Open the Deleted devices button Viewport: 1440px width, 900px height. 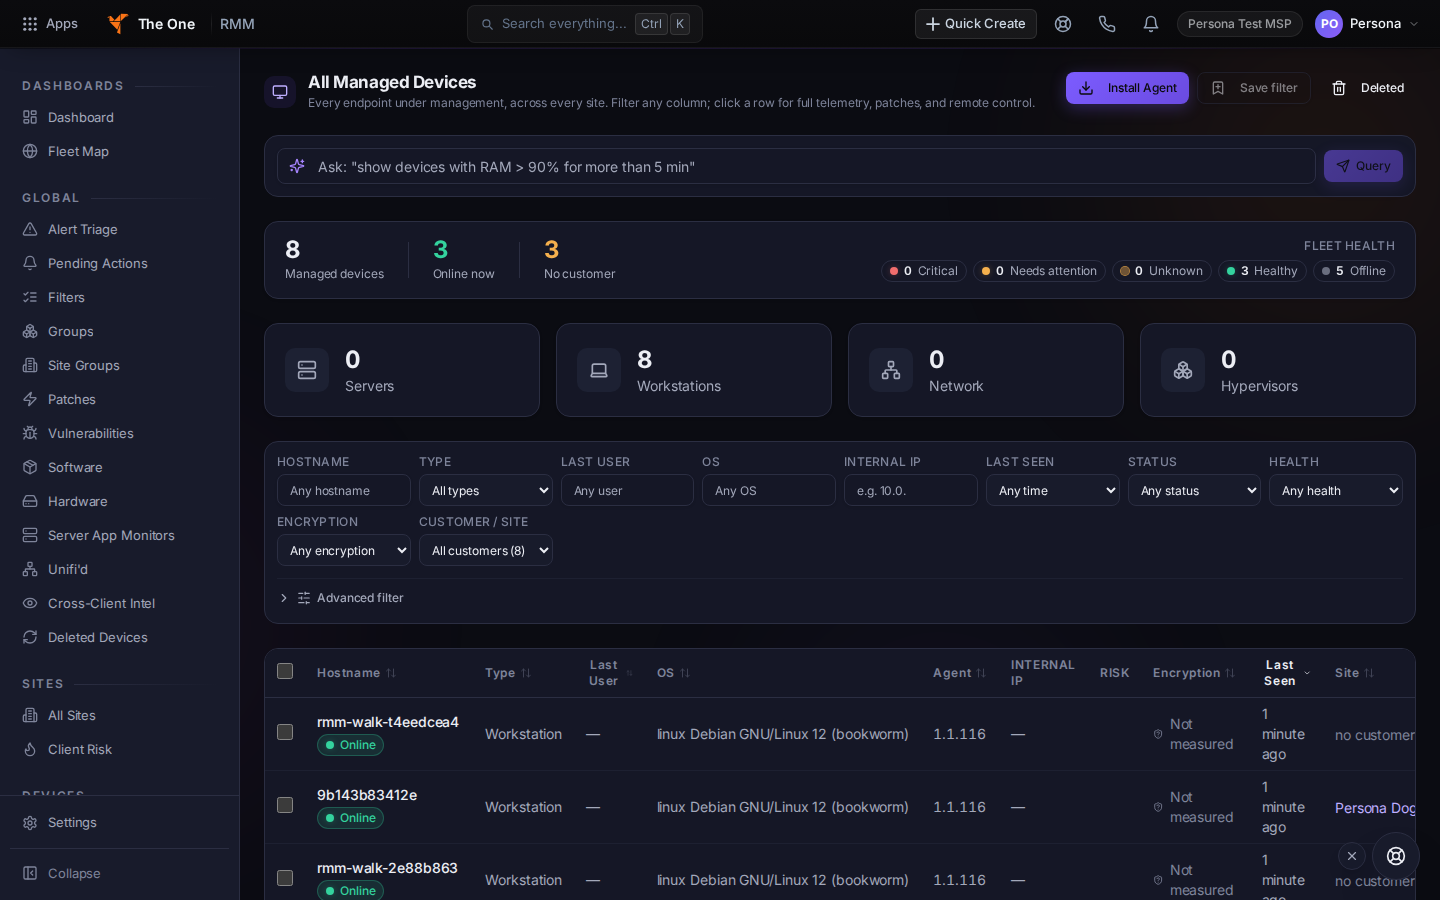[x=1367, y=88]
